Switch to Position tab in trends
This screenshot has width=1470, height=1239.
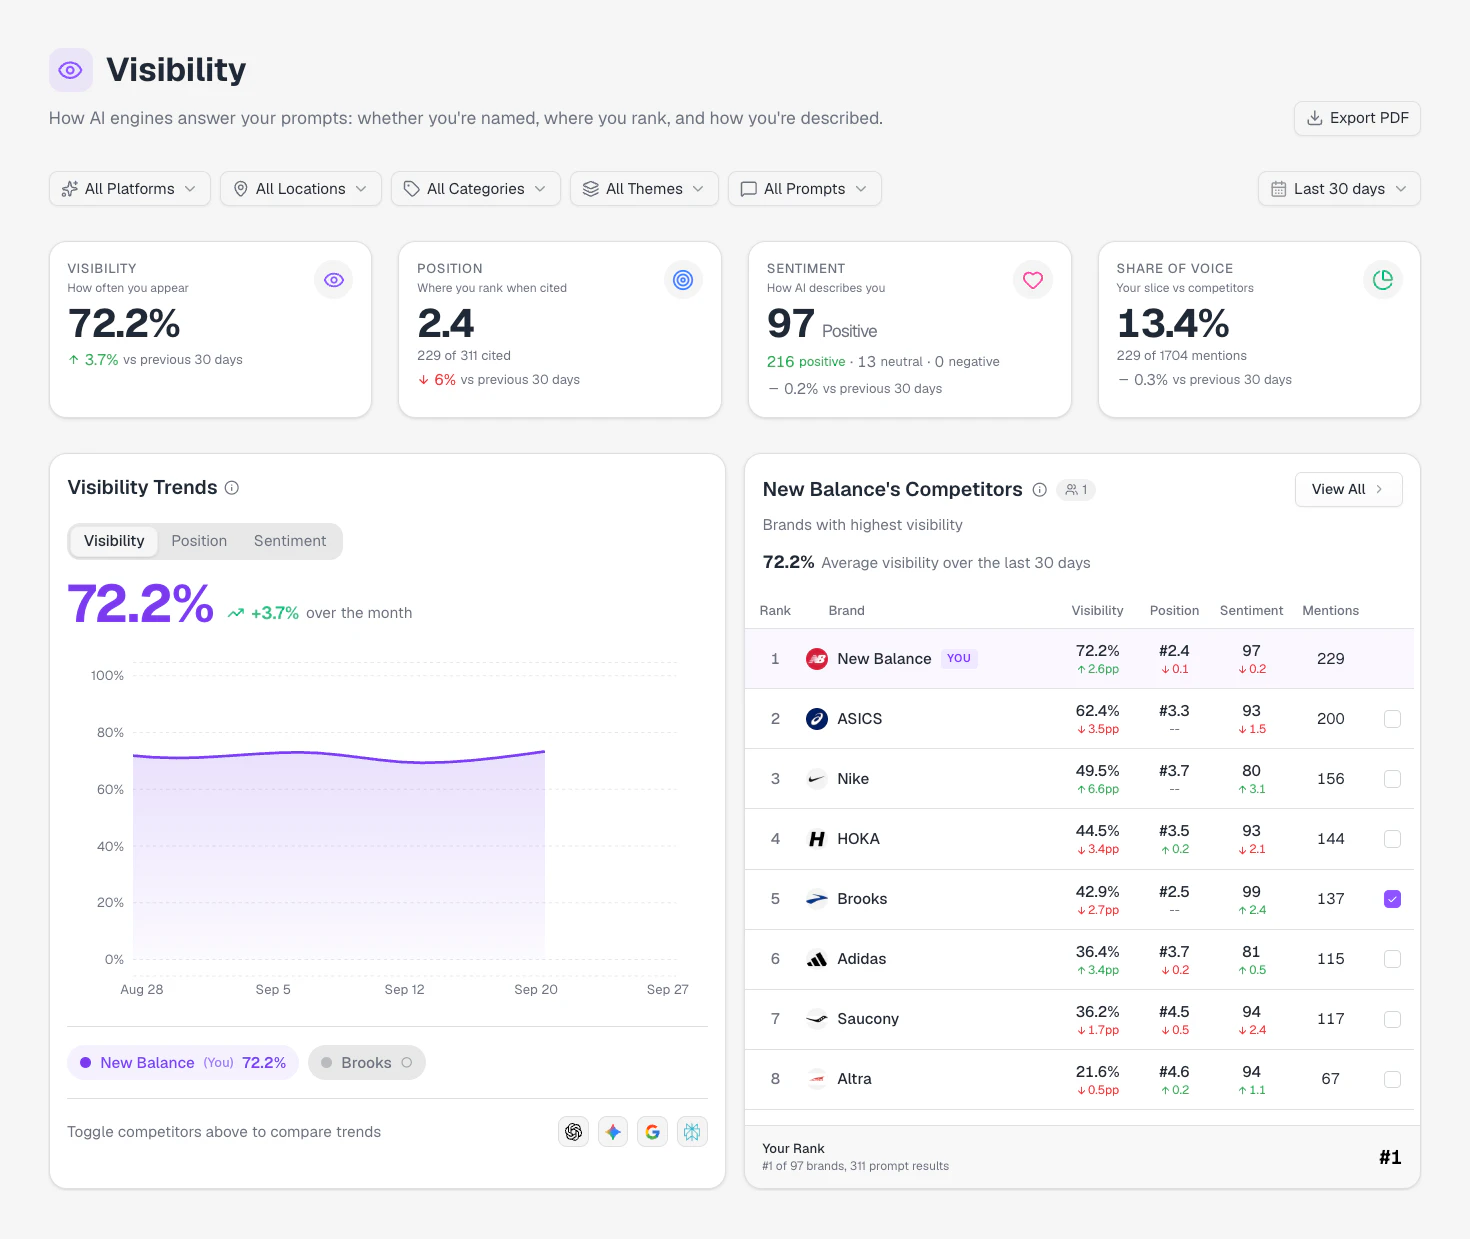point(199,541)
